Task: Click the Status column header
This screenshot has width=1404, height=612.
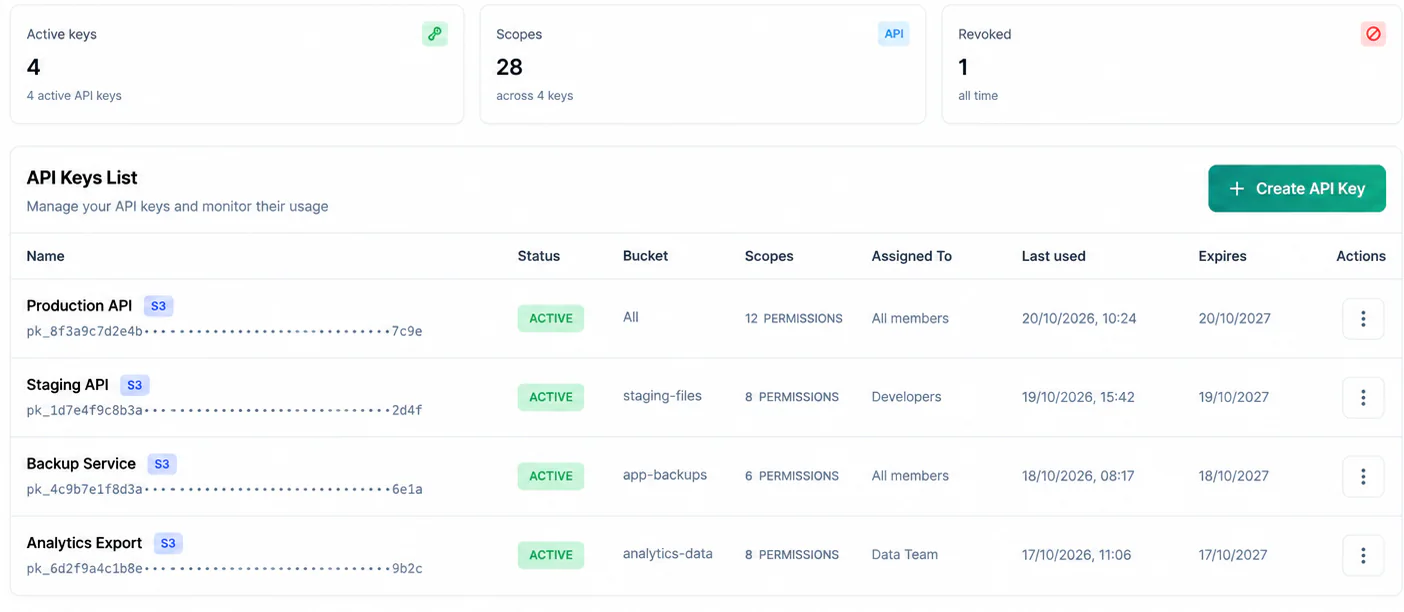Action: tap(539, 256)
